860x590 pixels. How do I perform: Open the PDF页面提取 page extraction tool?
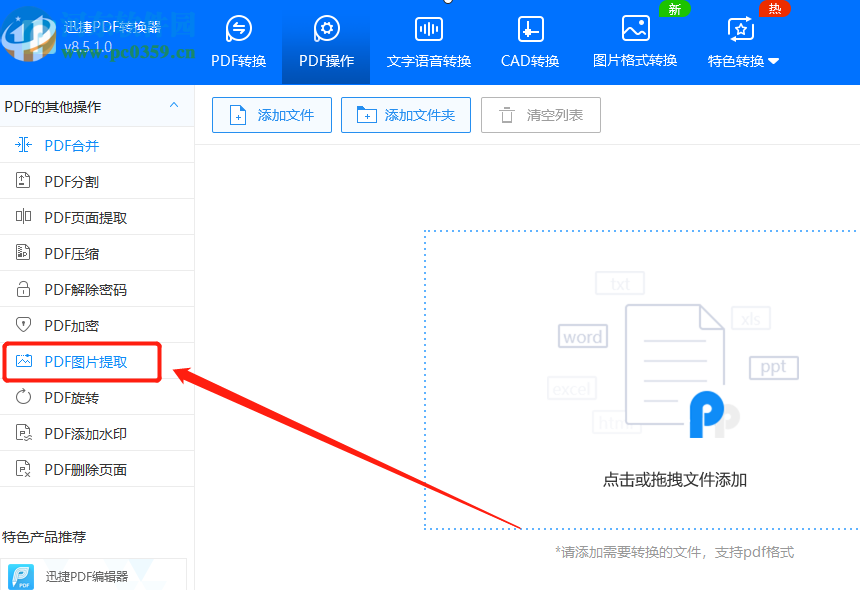point(70,217)
